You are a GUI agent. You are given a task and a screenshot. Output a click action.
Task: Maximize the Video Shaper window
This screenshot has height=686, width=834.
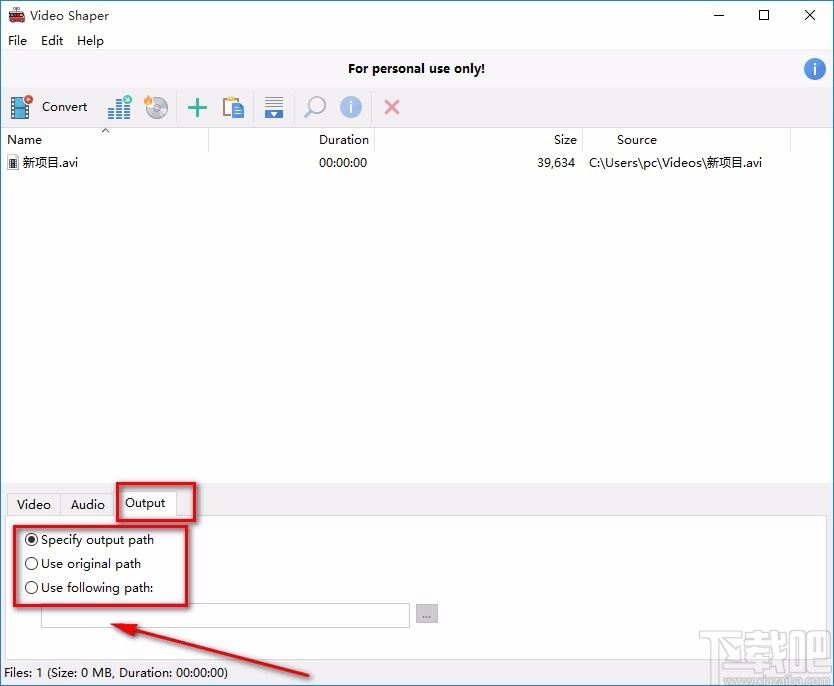pos(764,15)
